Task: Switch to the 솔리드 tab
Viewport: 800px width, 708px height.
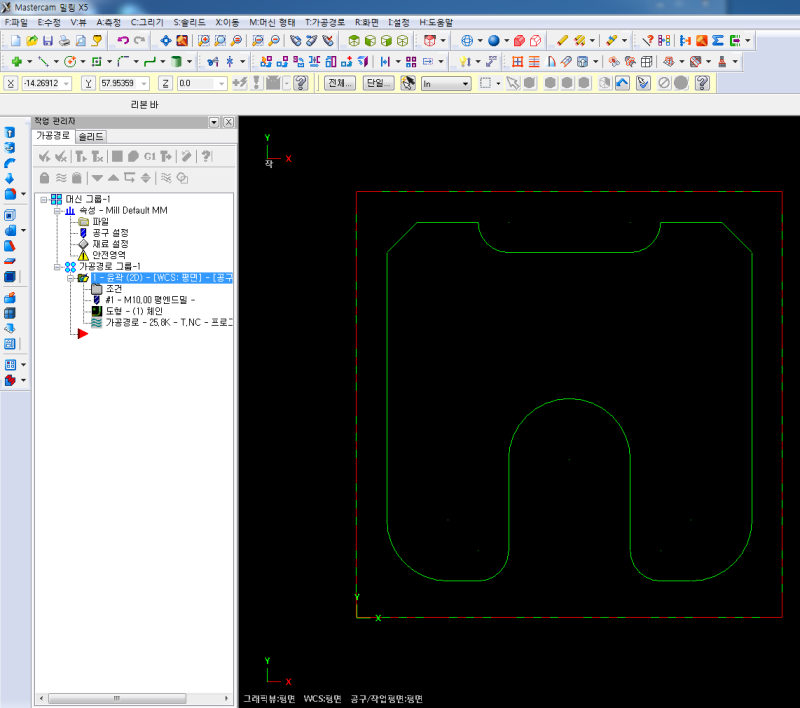Action: (x=91, y=136)
